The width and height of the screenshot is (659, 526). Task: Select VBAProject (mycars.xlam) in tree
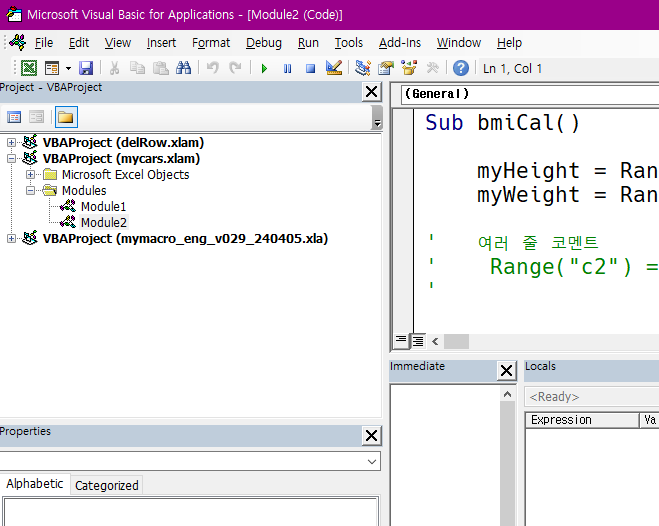click(121, 158)
